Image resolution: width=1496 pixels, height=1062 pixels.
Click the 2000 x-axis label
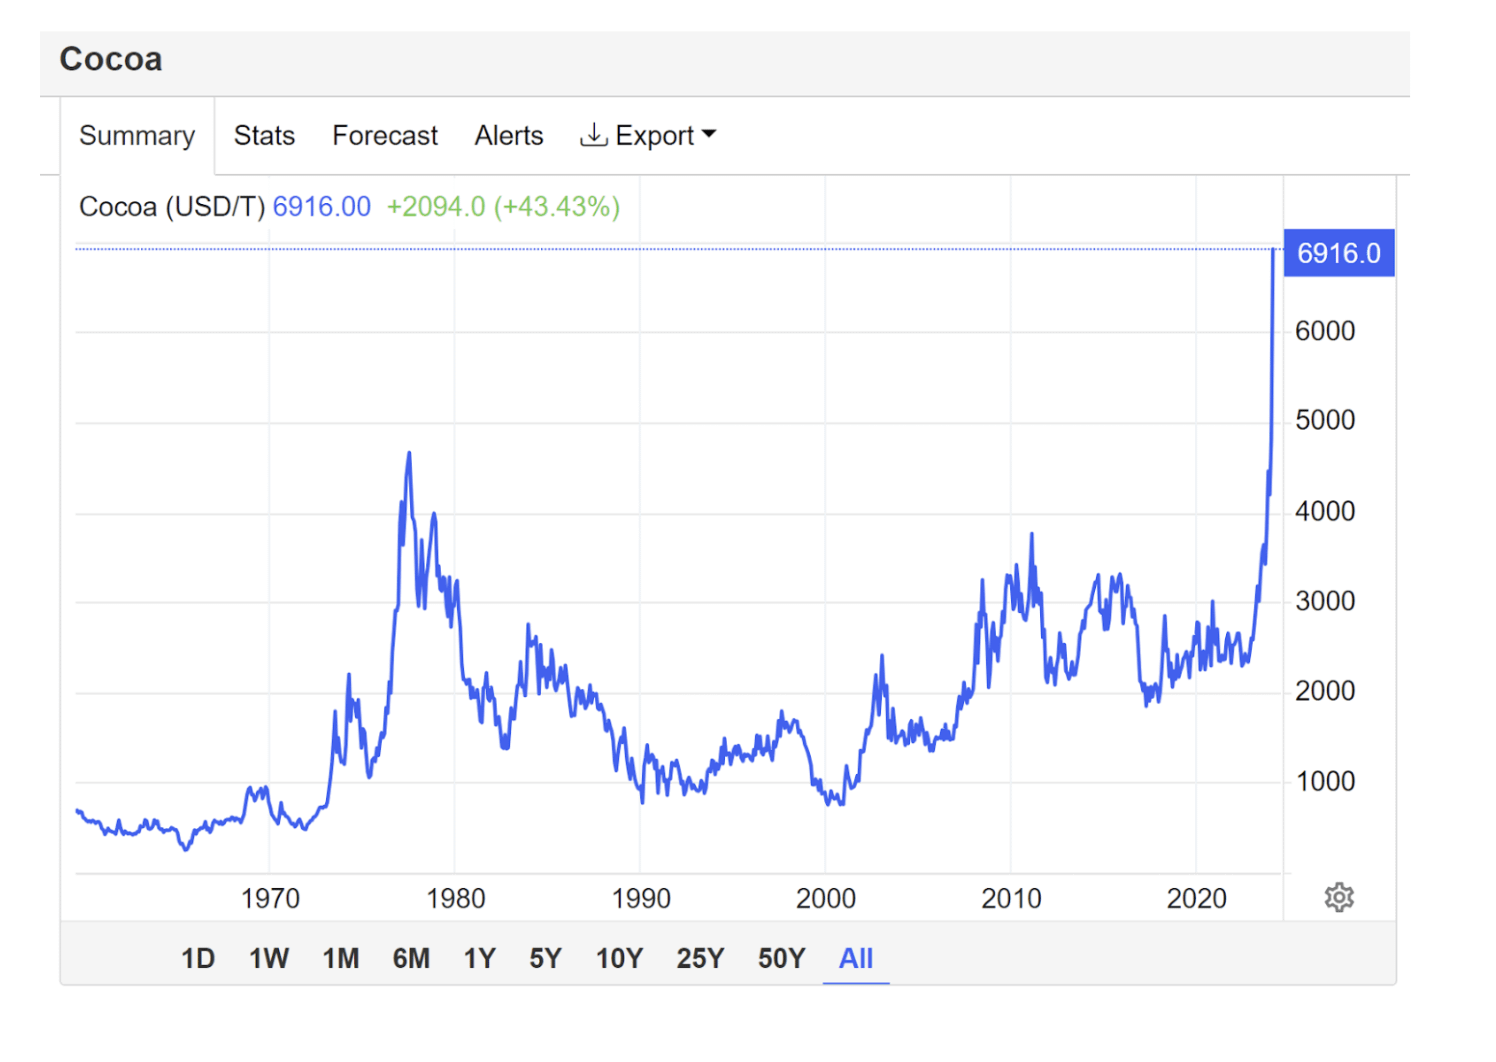click(x=826, y=899)
